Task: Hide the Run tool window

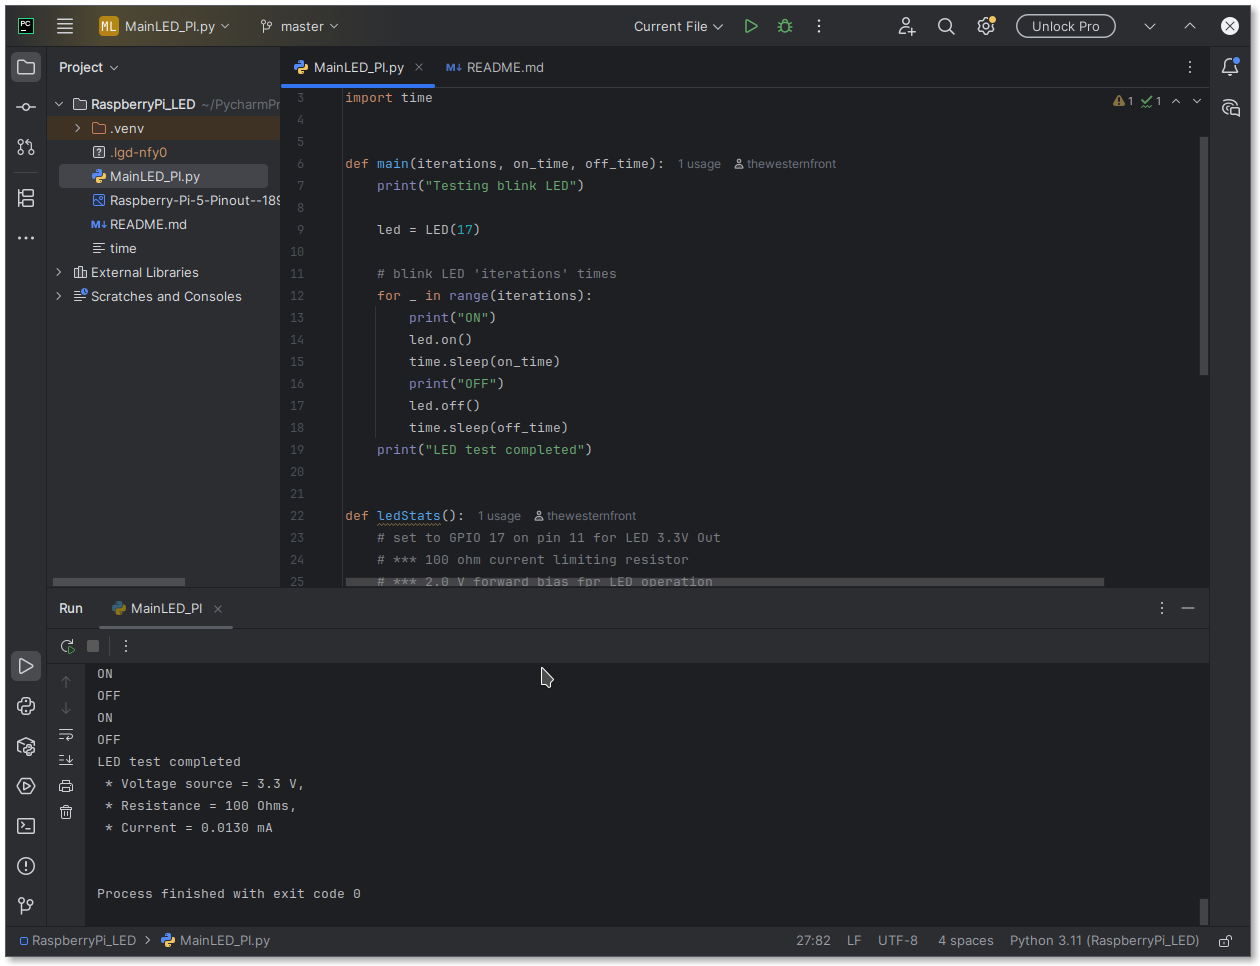Action: (1188, 608)
